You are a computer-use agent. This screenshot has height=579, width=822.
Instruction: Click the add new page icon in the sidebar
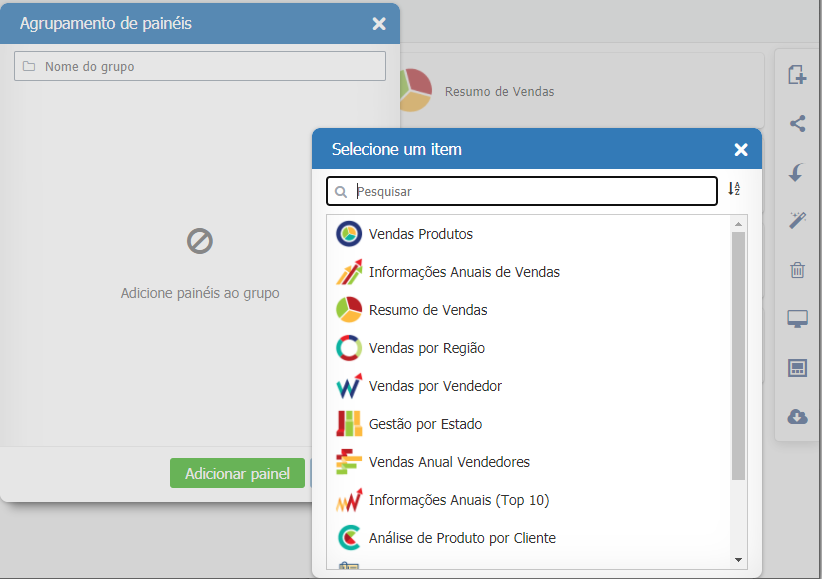797,75
